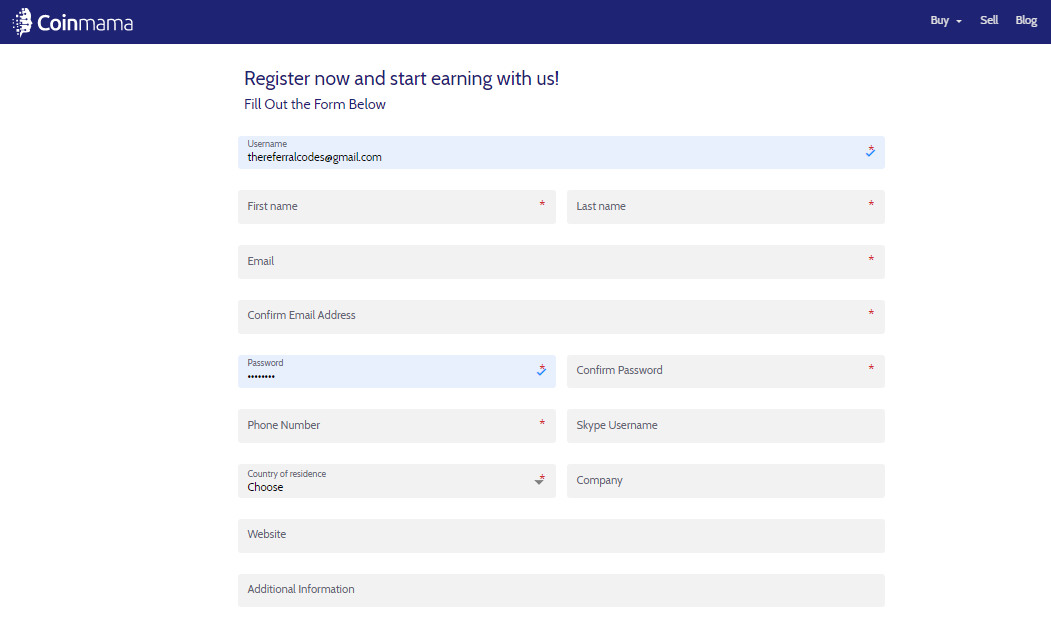Screen dimensions: 1051x624
Task: Click the caret arrow beside Buy
Action: tap(959, 21)
